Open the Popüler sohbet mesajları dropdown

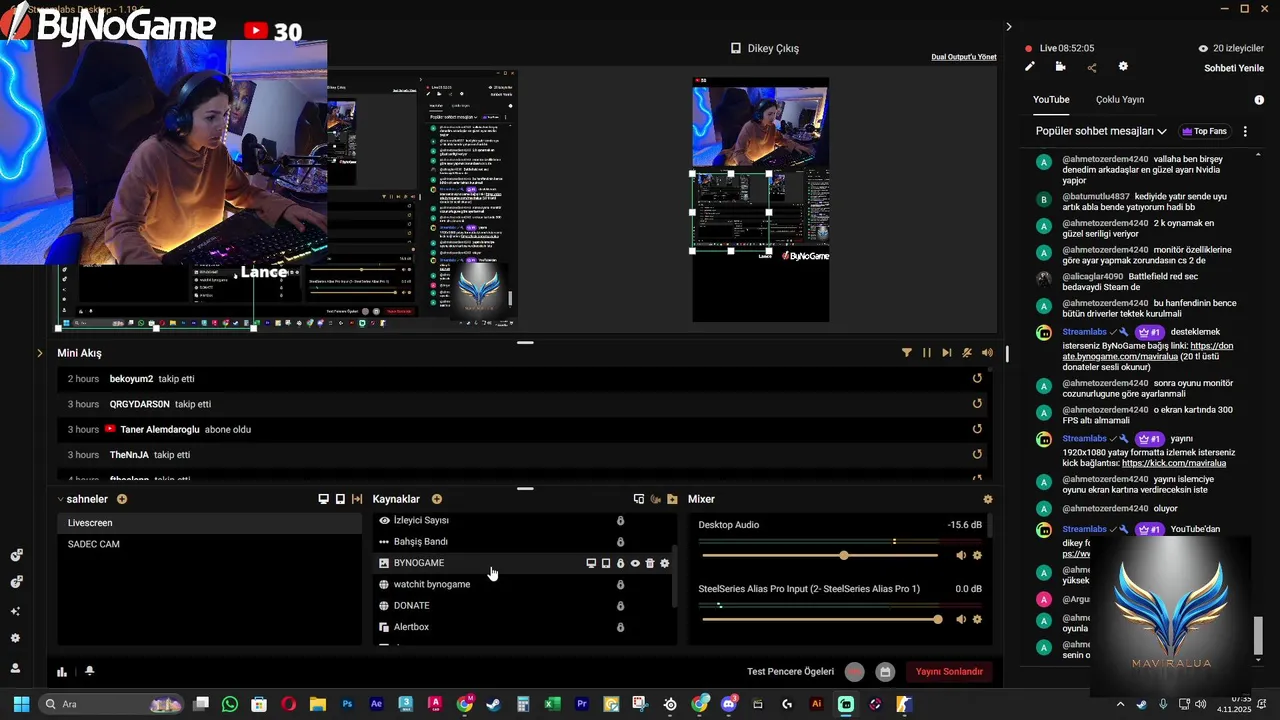click(1101, 131)
